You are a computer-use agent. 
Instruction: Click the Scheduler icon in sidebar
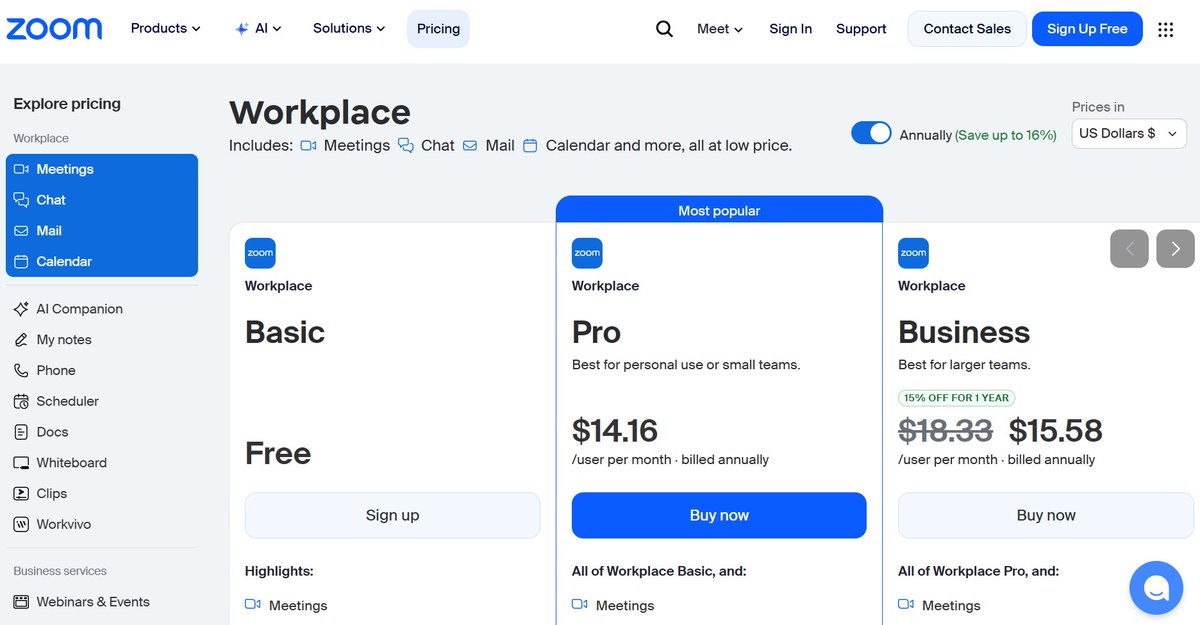(x=21, y=401)
